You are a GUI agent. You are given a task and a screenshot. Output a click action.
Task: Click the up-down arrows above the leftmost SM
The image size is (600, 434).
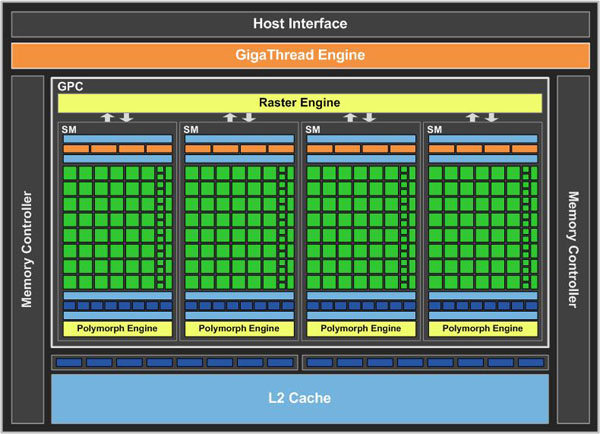point(118,118)
